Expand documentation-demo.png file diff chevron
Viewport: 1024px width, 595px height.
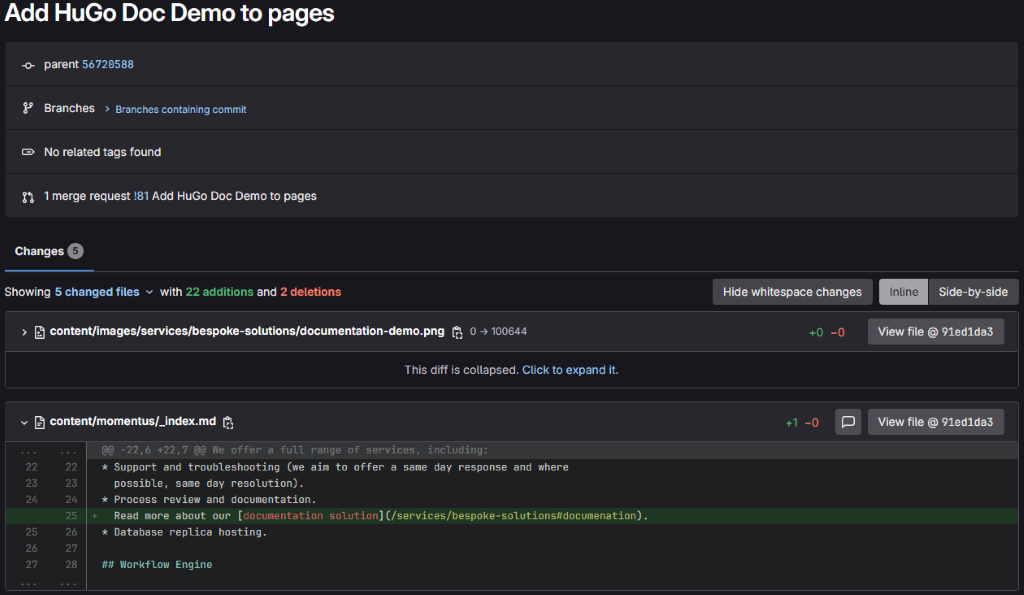pos(24,332)
